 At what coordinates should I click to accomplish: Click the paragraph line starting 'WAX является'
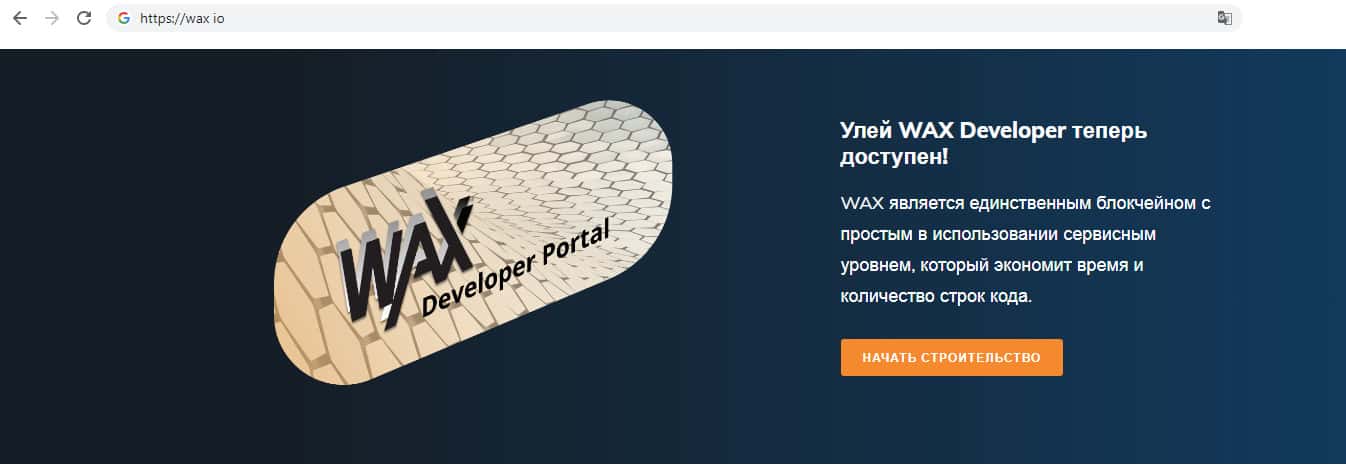point(1026,204)
